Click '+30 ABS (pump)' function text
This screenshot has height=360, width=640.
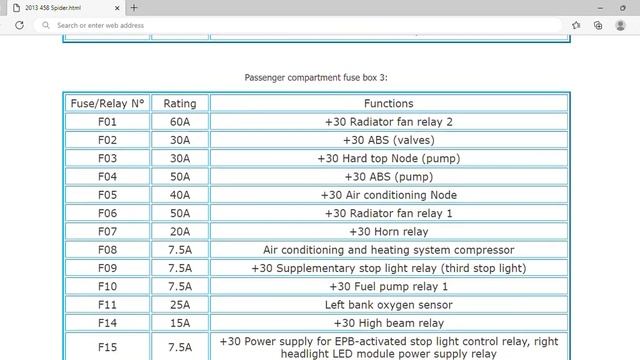(x=389, y=177)
